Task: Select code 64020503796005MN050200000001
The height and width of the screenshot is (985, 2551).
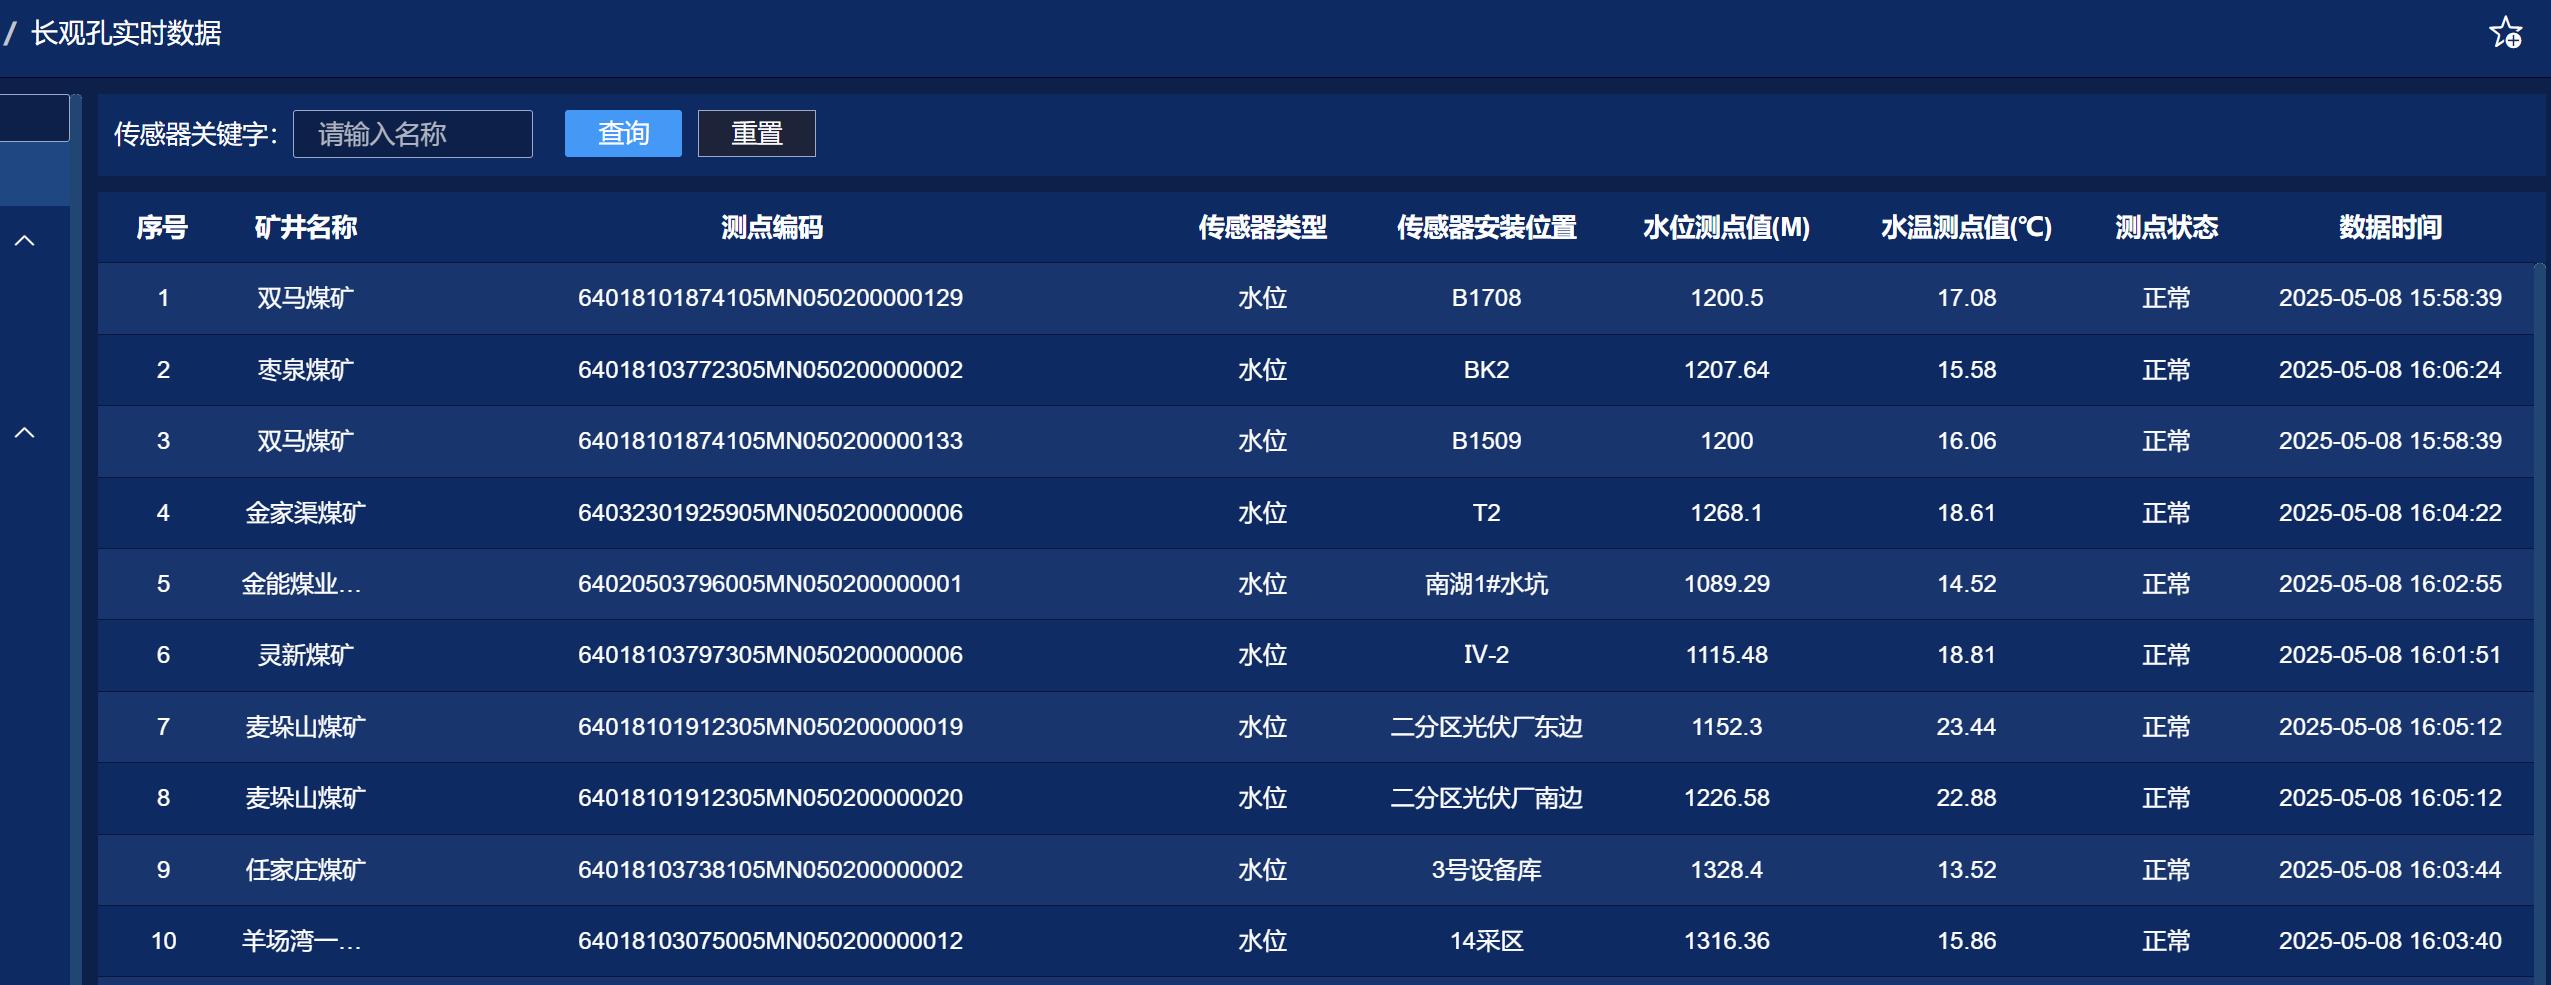Action: (x=771, y=584)
